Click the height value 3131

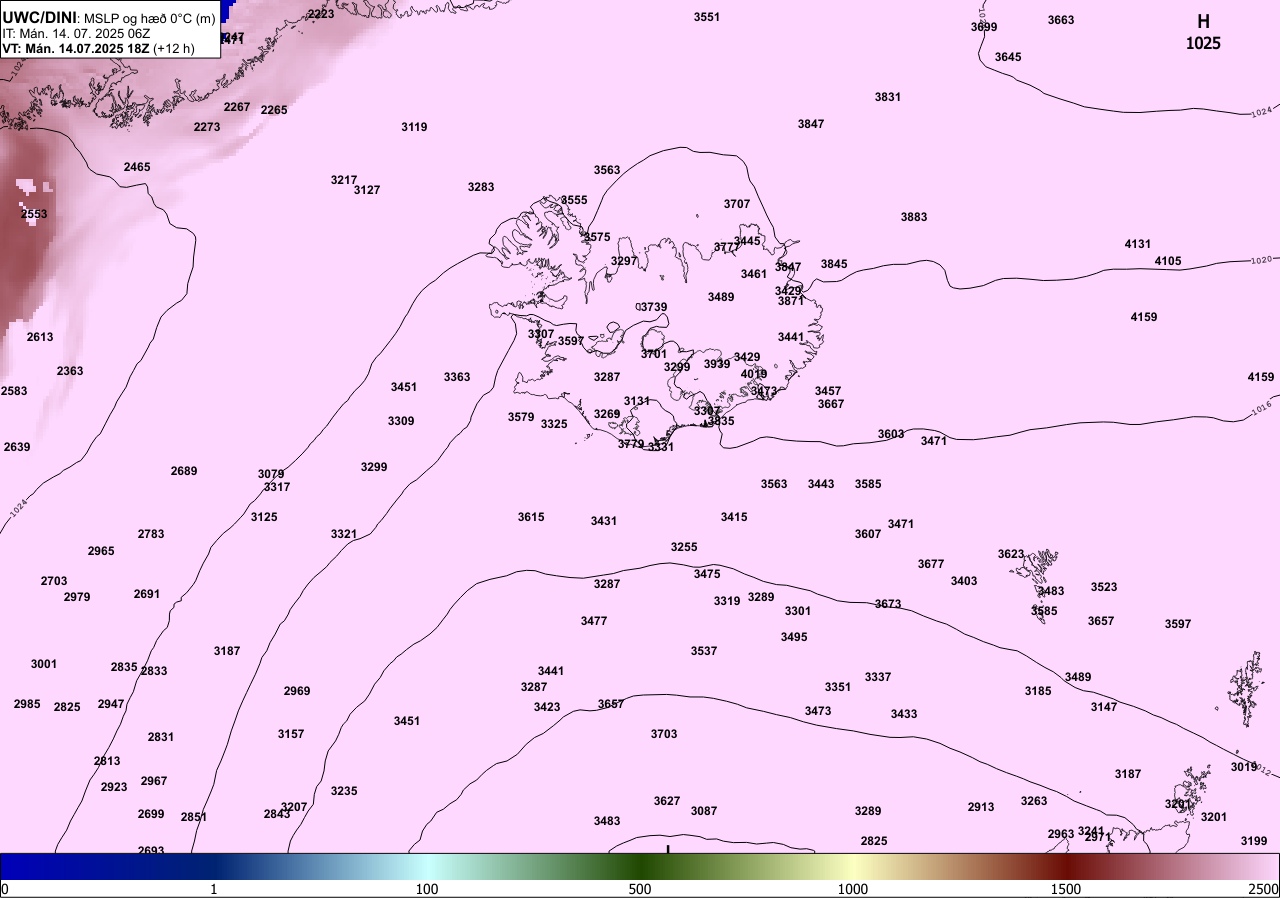(x=637, y=401)
